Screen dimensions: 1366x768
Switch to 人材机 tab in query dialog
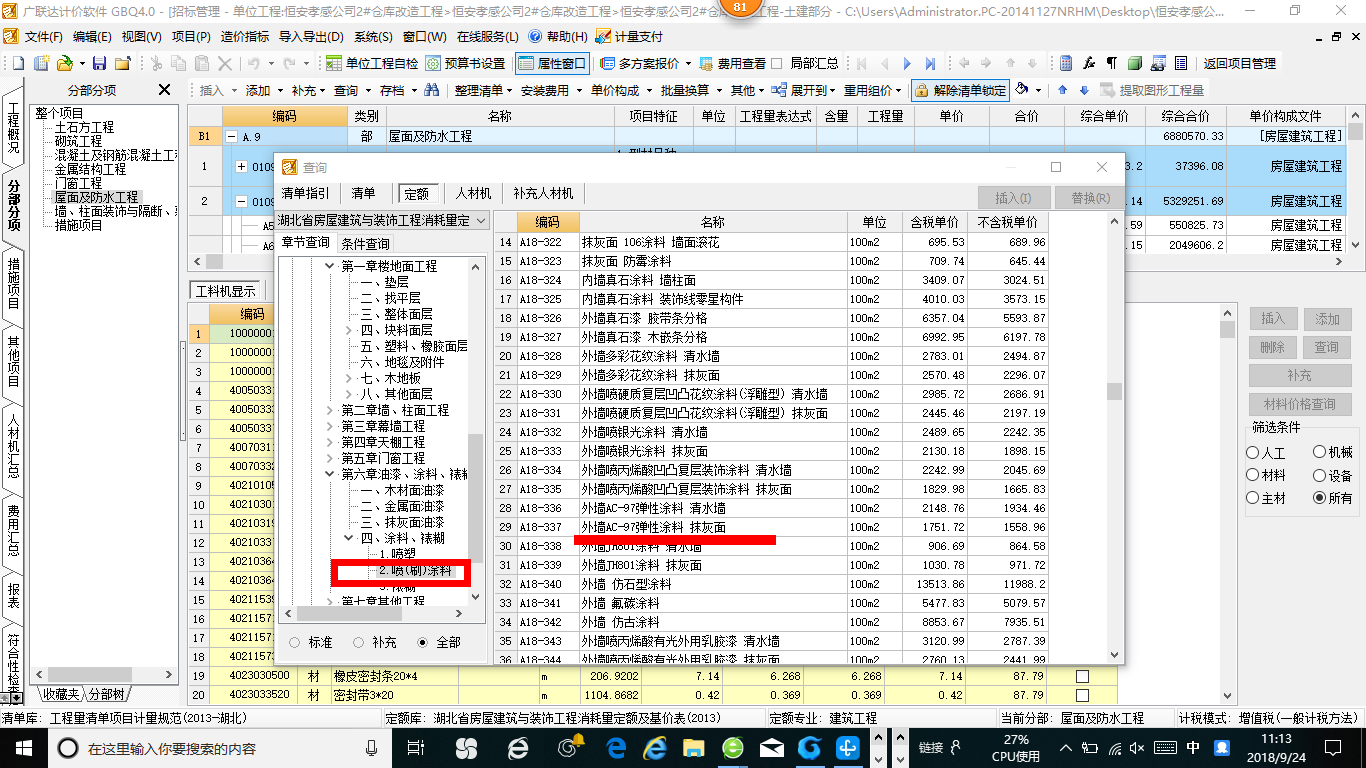(x=473, y=193)
